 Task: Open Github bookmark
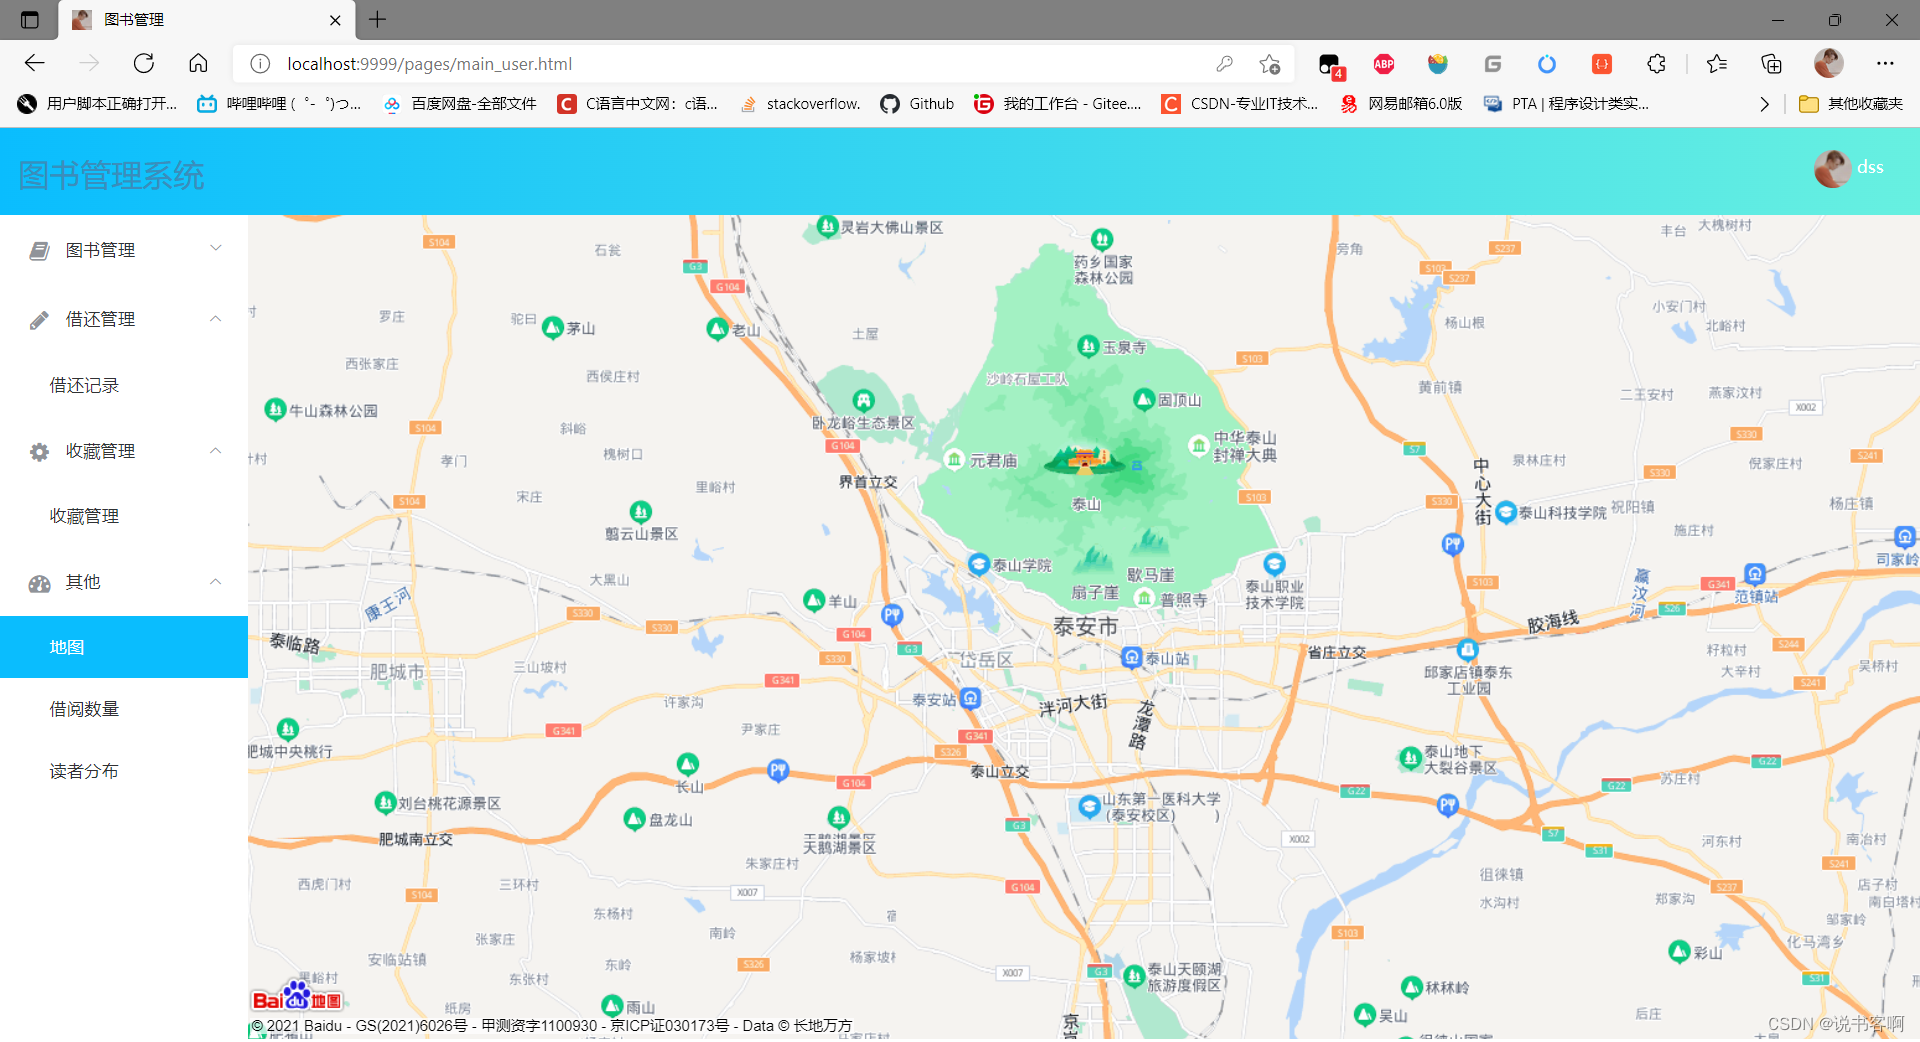918,104
